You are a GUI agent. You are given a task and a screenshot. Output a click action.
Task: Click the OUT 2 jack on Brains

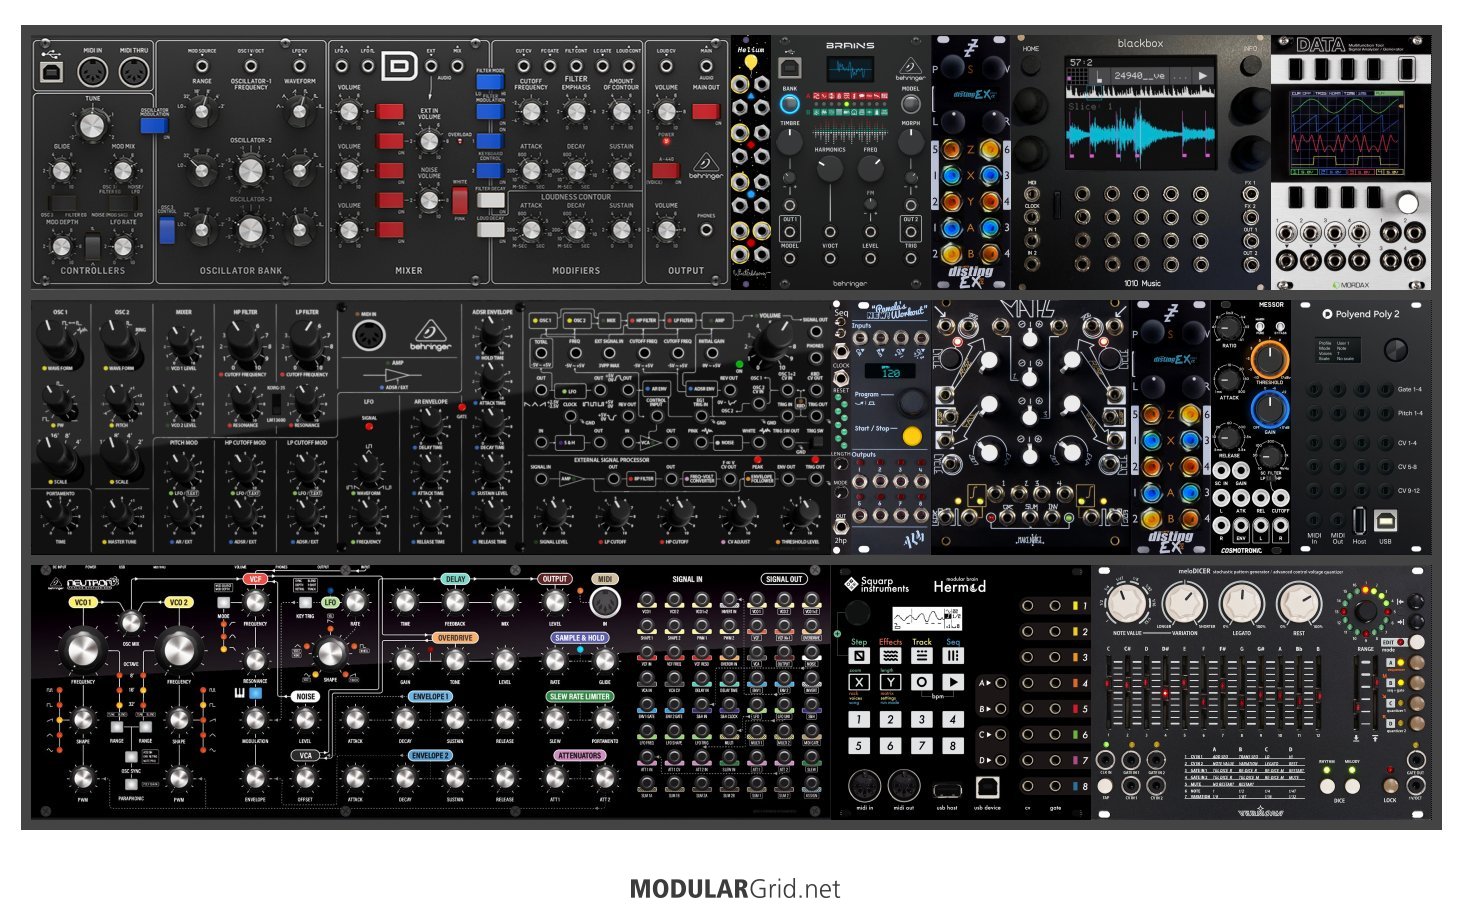tap(910, 231)
